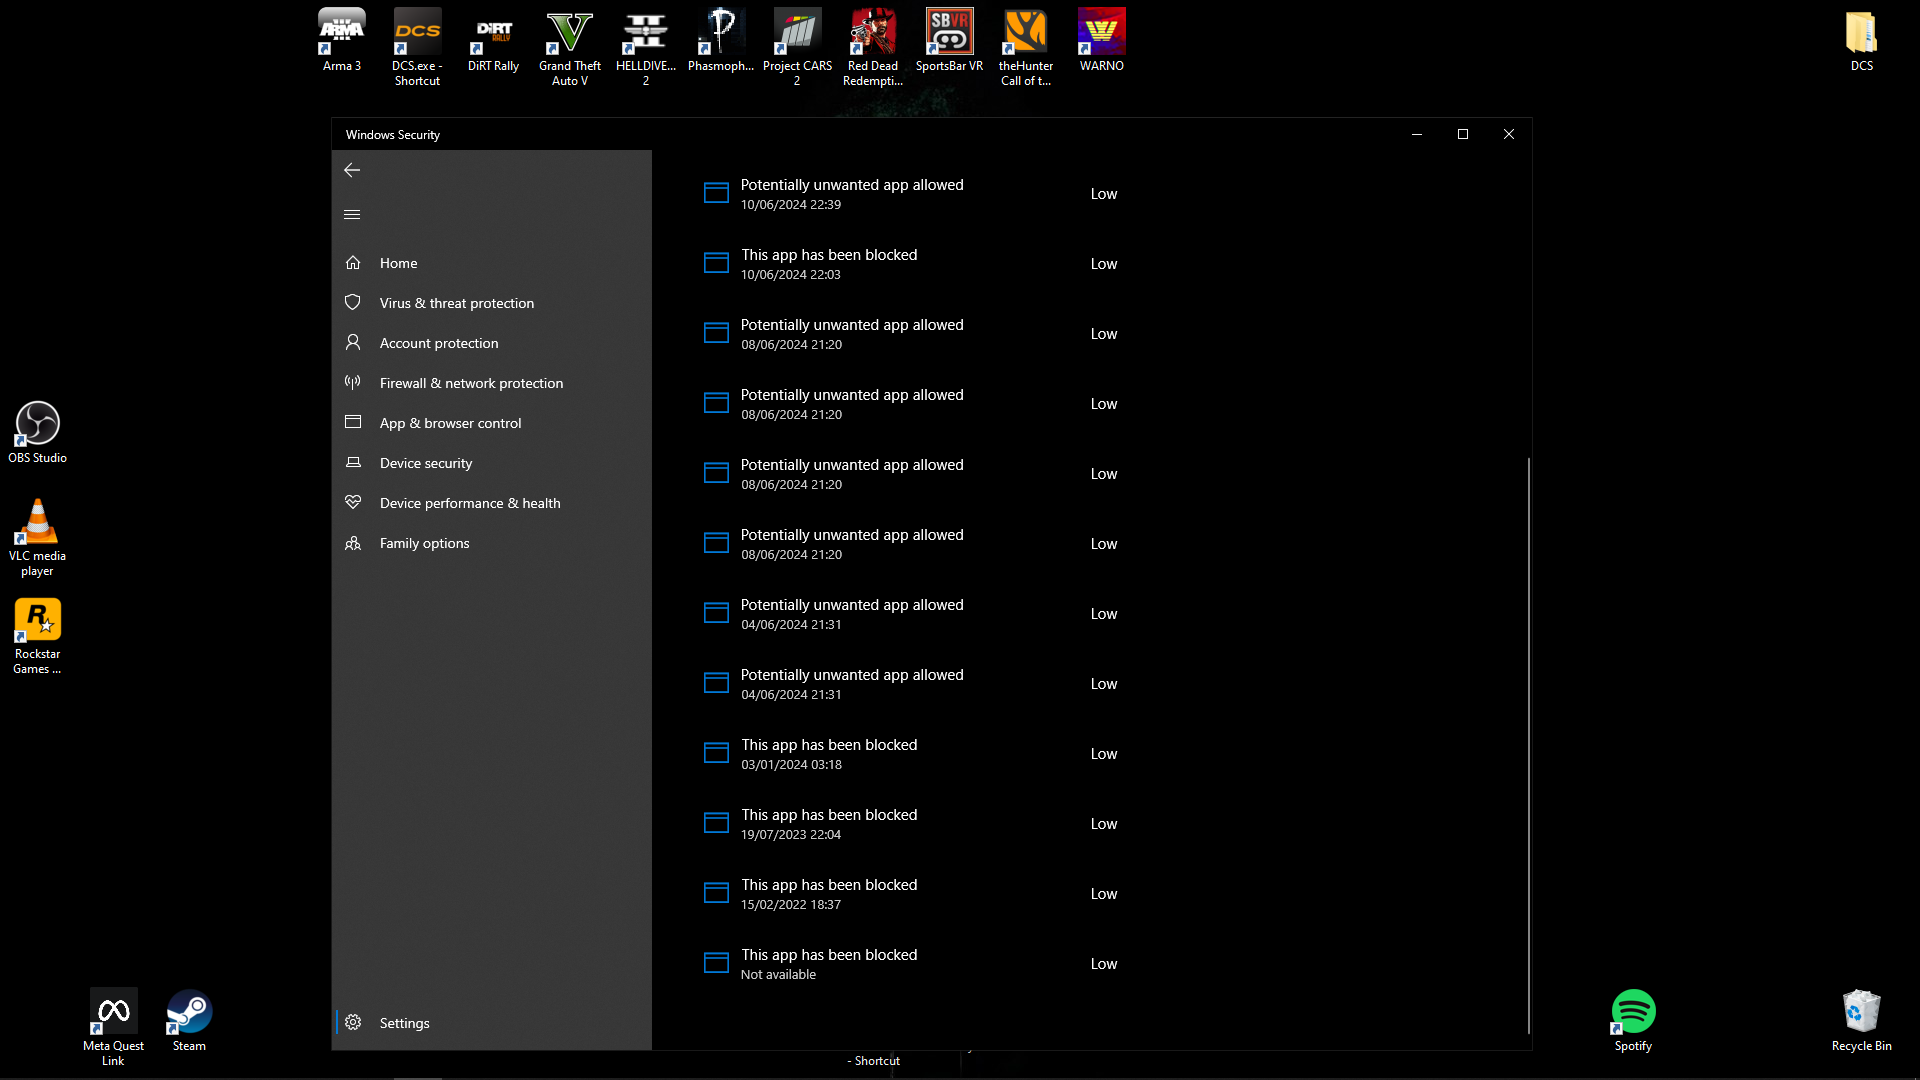Open Virus & threat protection
This screenshot has height=1080, width=1920.
pyautogui.click(x=492, y=303)
